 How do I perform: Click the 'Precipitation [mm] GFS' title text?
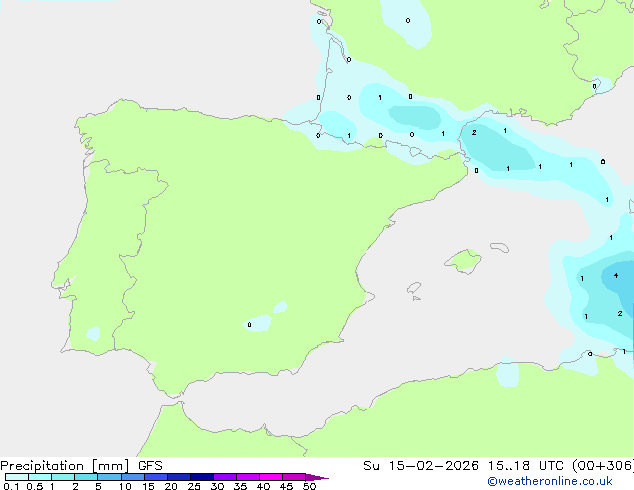coord(81,466)
